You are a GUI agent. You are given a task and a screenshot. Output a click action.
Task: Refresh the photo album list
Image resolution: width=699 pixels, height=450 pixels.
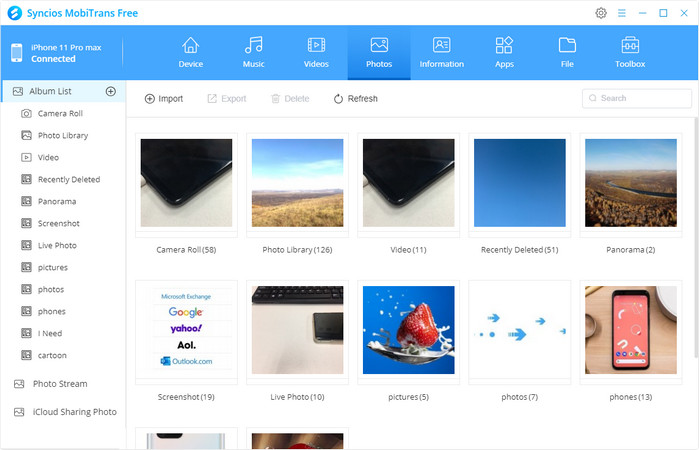tap(355, 99)
